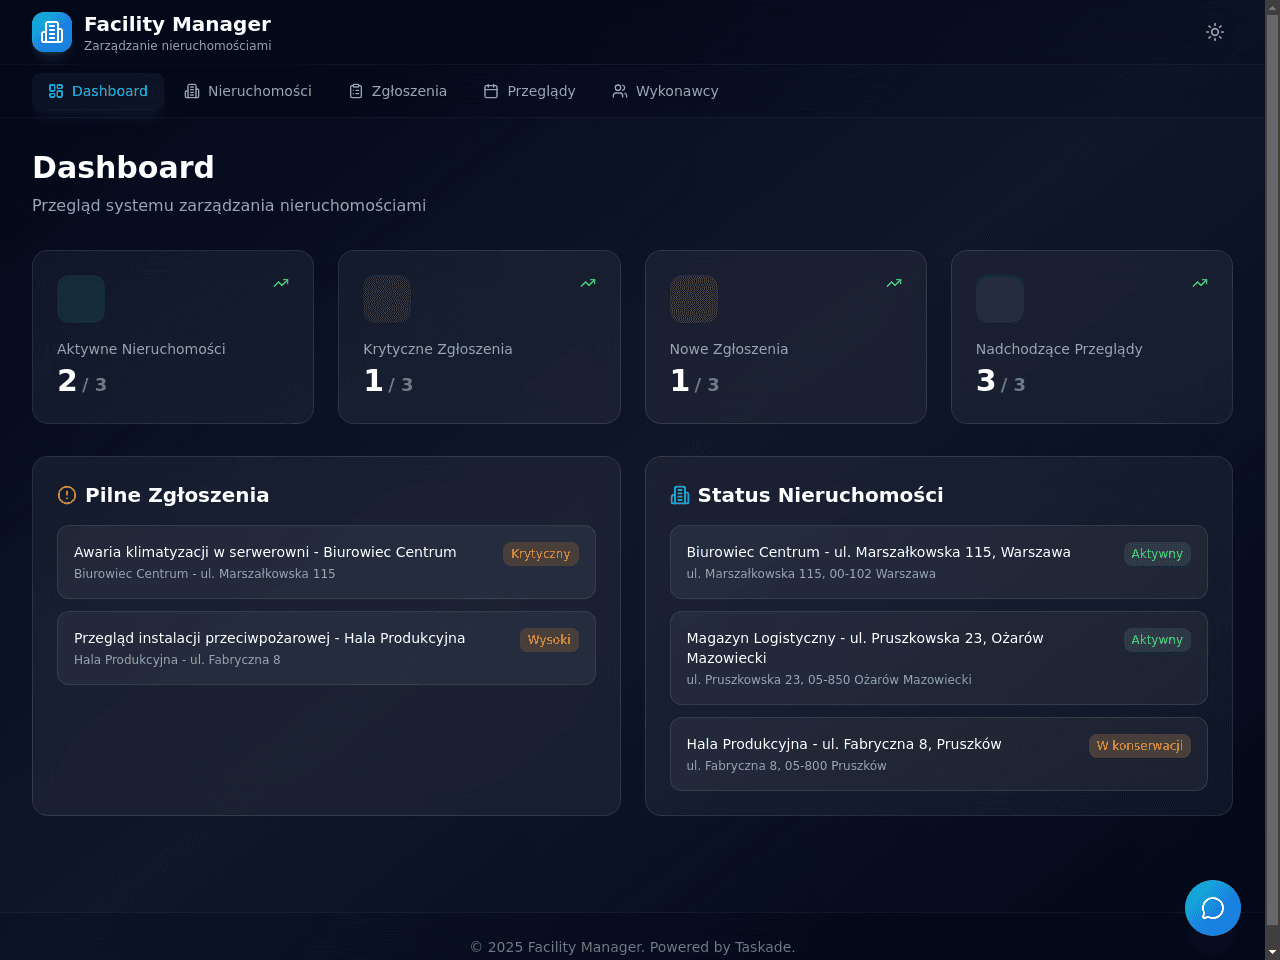The image size is (1280, 960).
Task: Open the Dashboard tab
Action: pos(98,91)
